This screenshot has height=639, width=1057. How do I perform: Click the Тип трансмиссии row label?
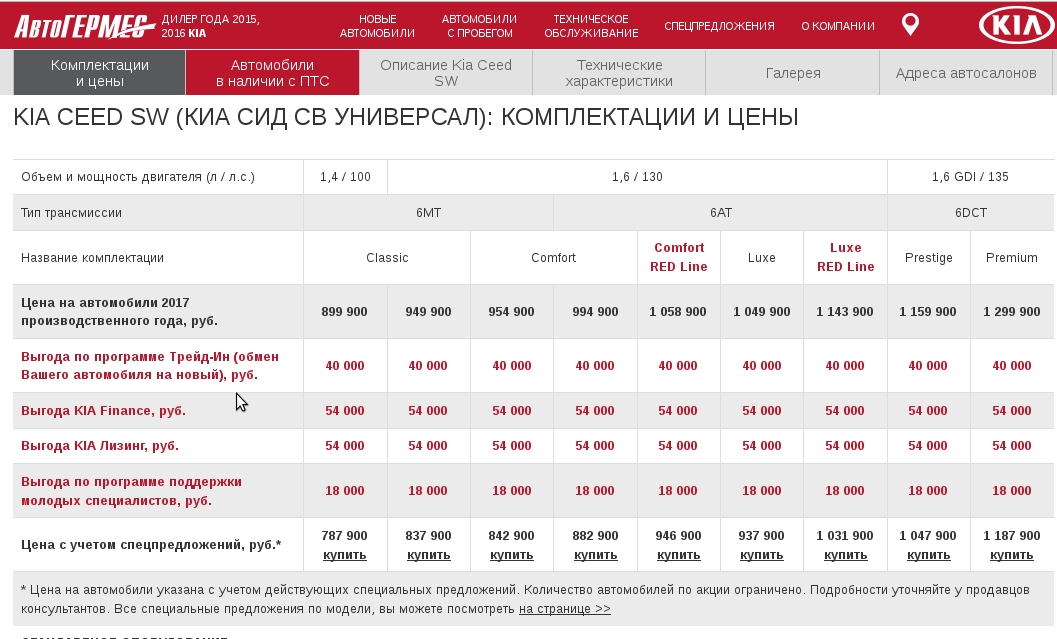[71, 212]
